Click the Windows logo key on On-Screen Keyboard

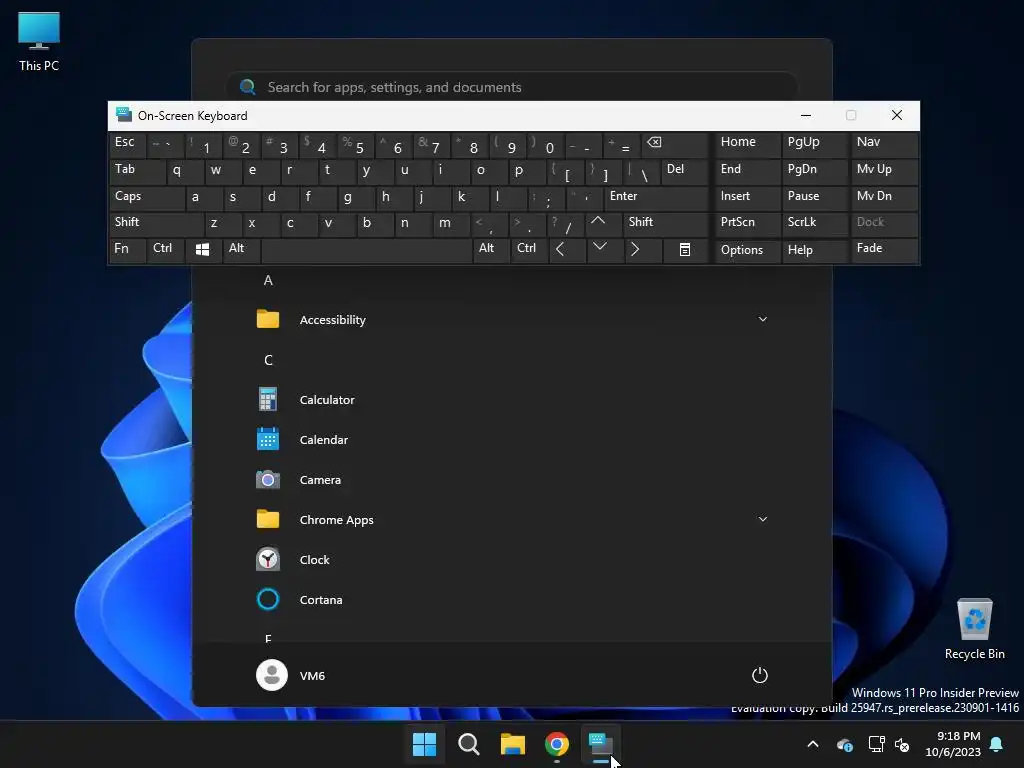point(202,250)
